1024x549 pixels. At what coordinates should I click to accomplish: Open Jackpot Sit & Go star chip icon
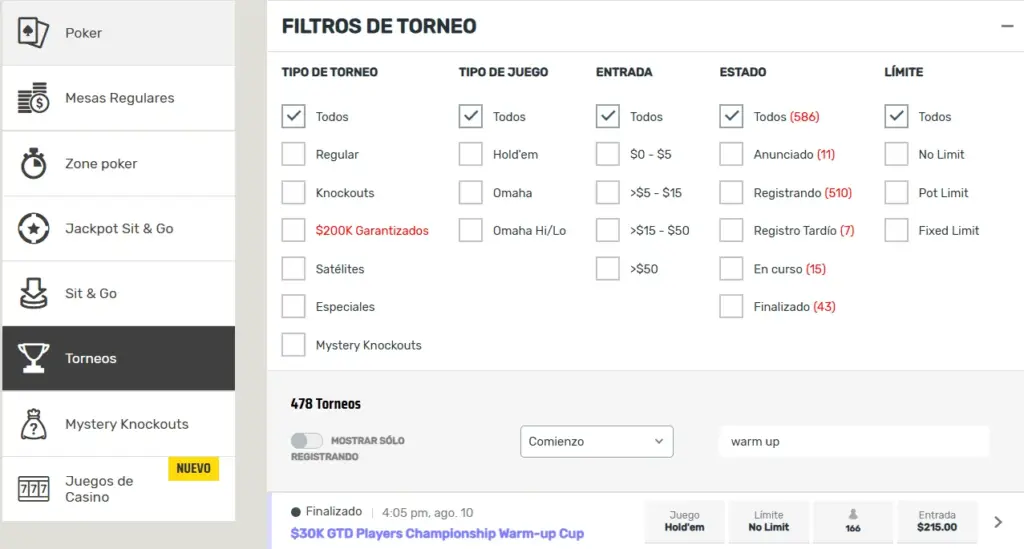point(33,228)
